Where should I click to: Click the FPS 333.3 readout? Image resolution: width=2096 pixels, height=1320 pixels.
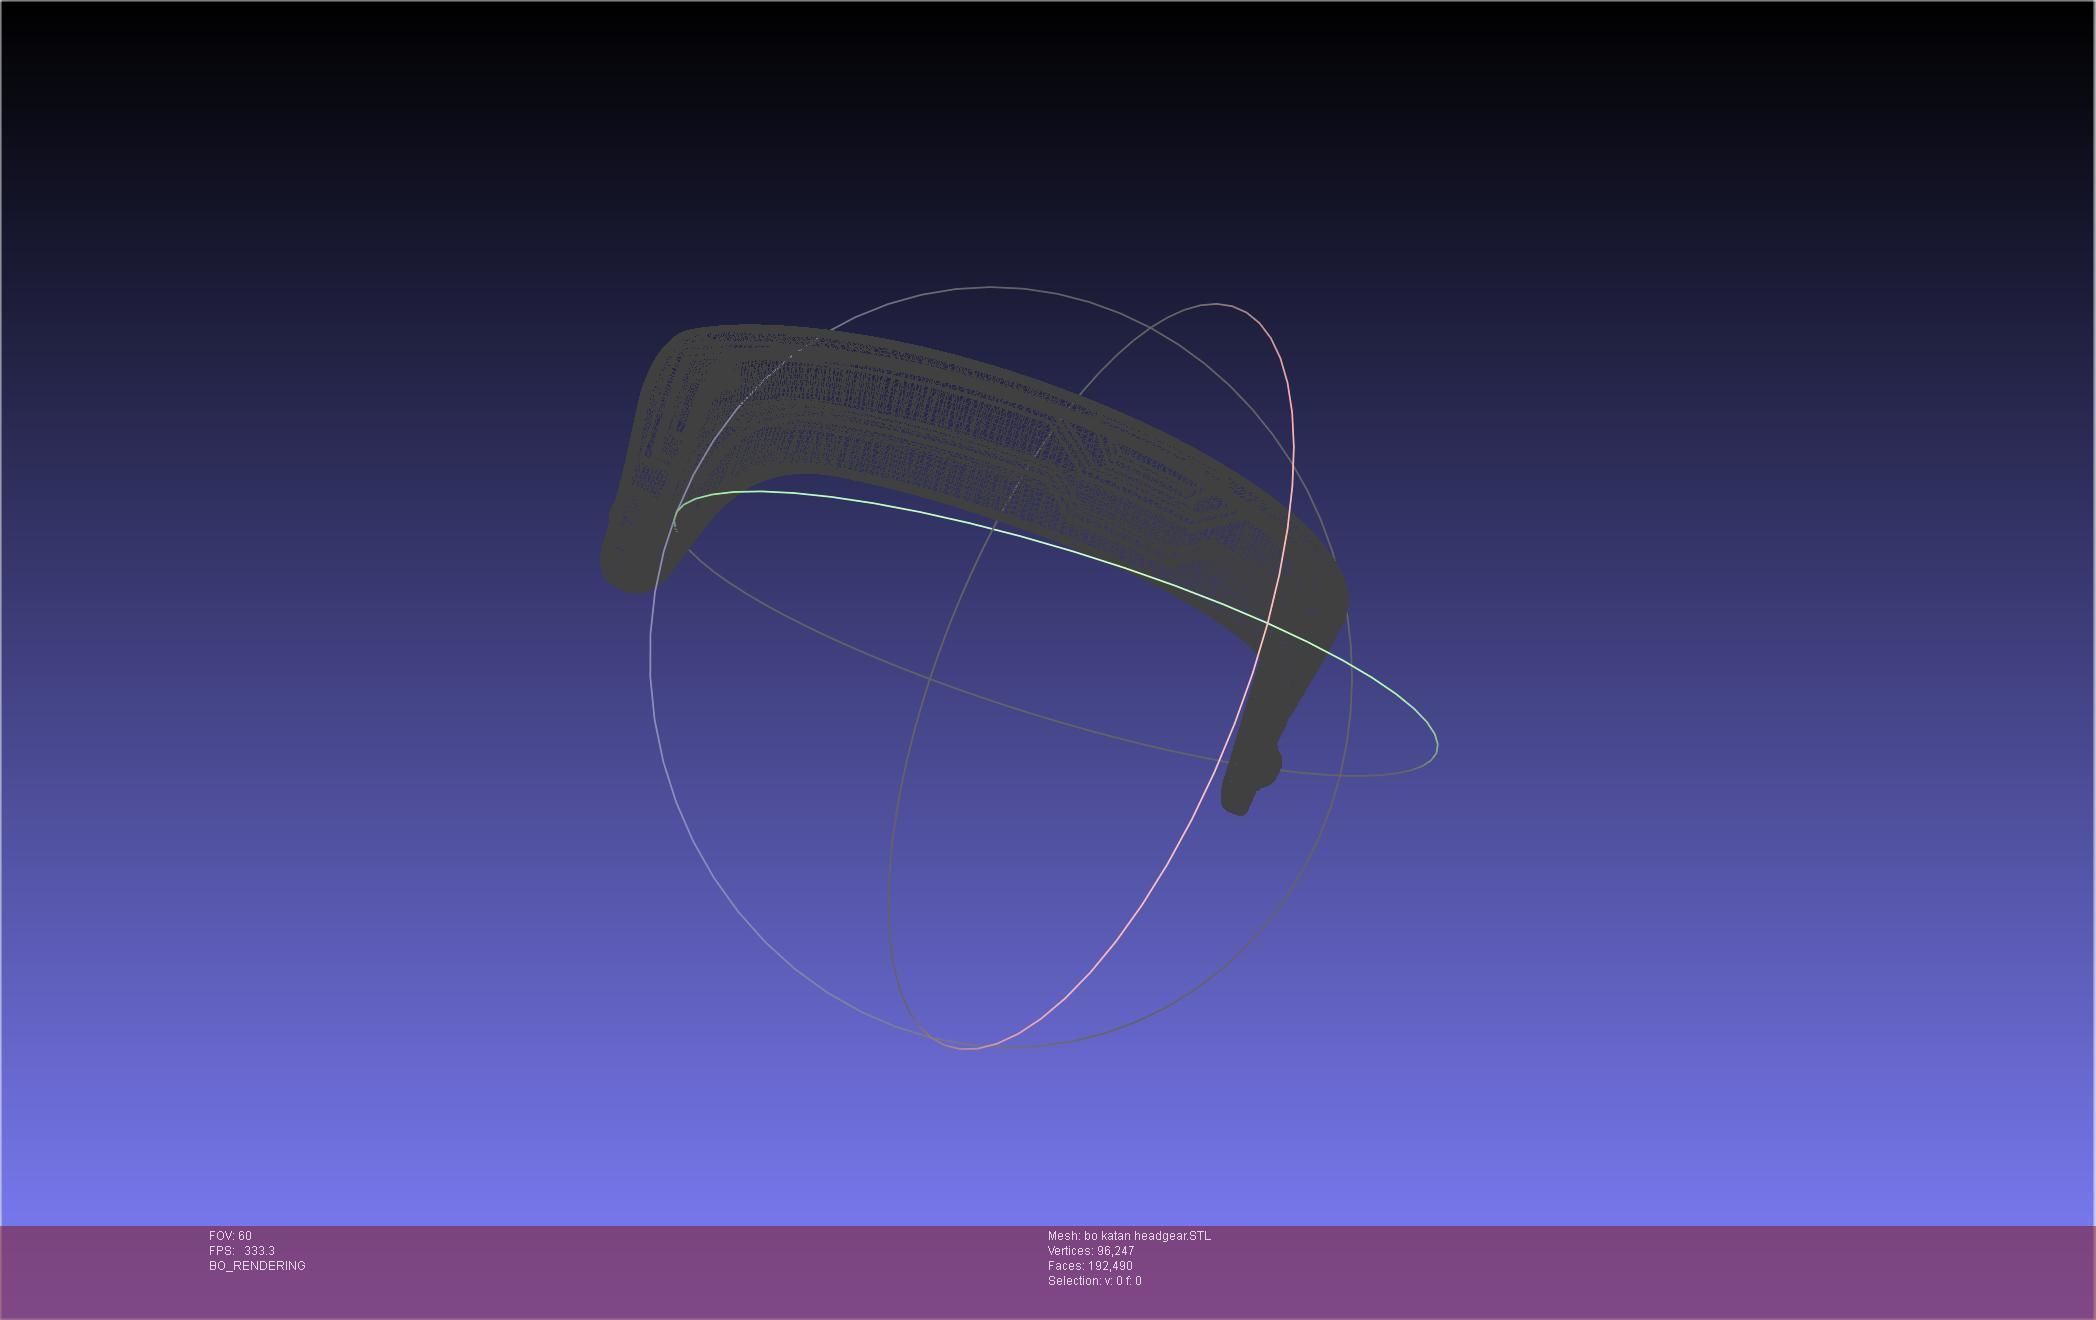[x=242, y=1251]
